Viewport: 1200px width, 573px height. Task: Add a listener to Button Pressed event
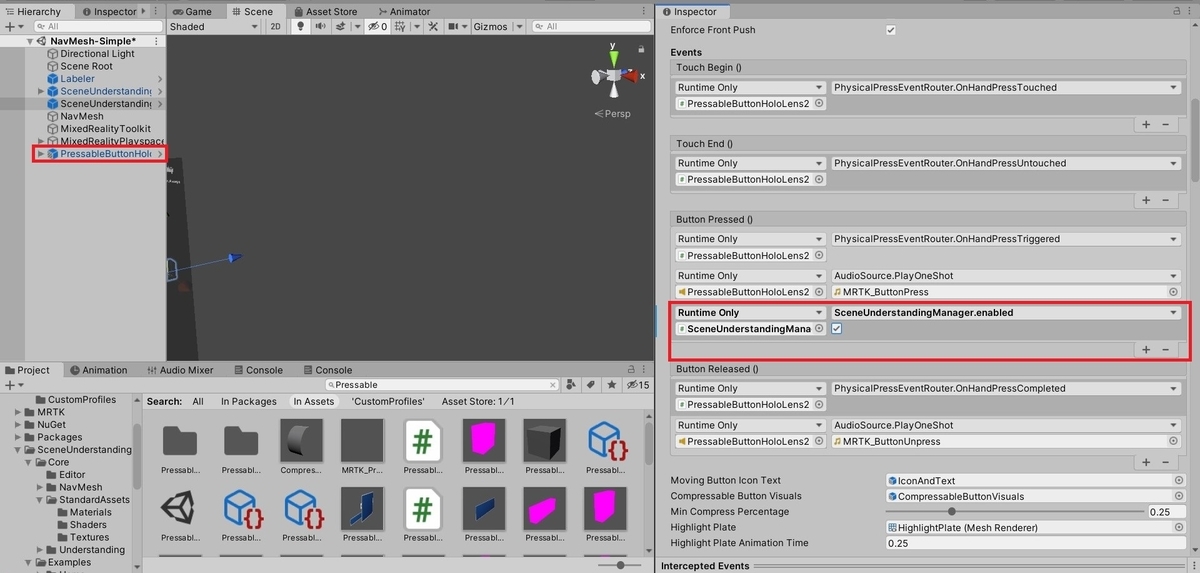click(x=1146, y=350)
